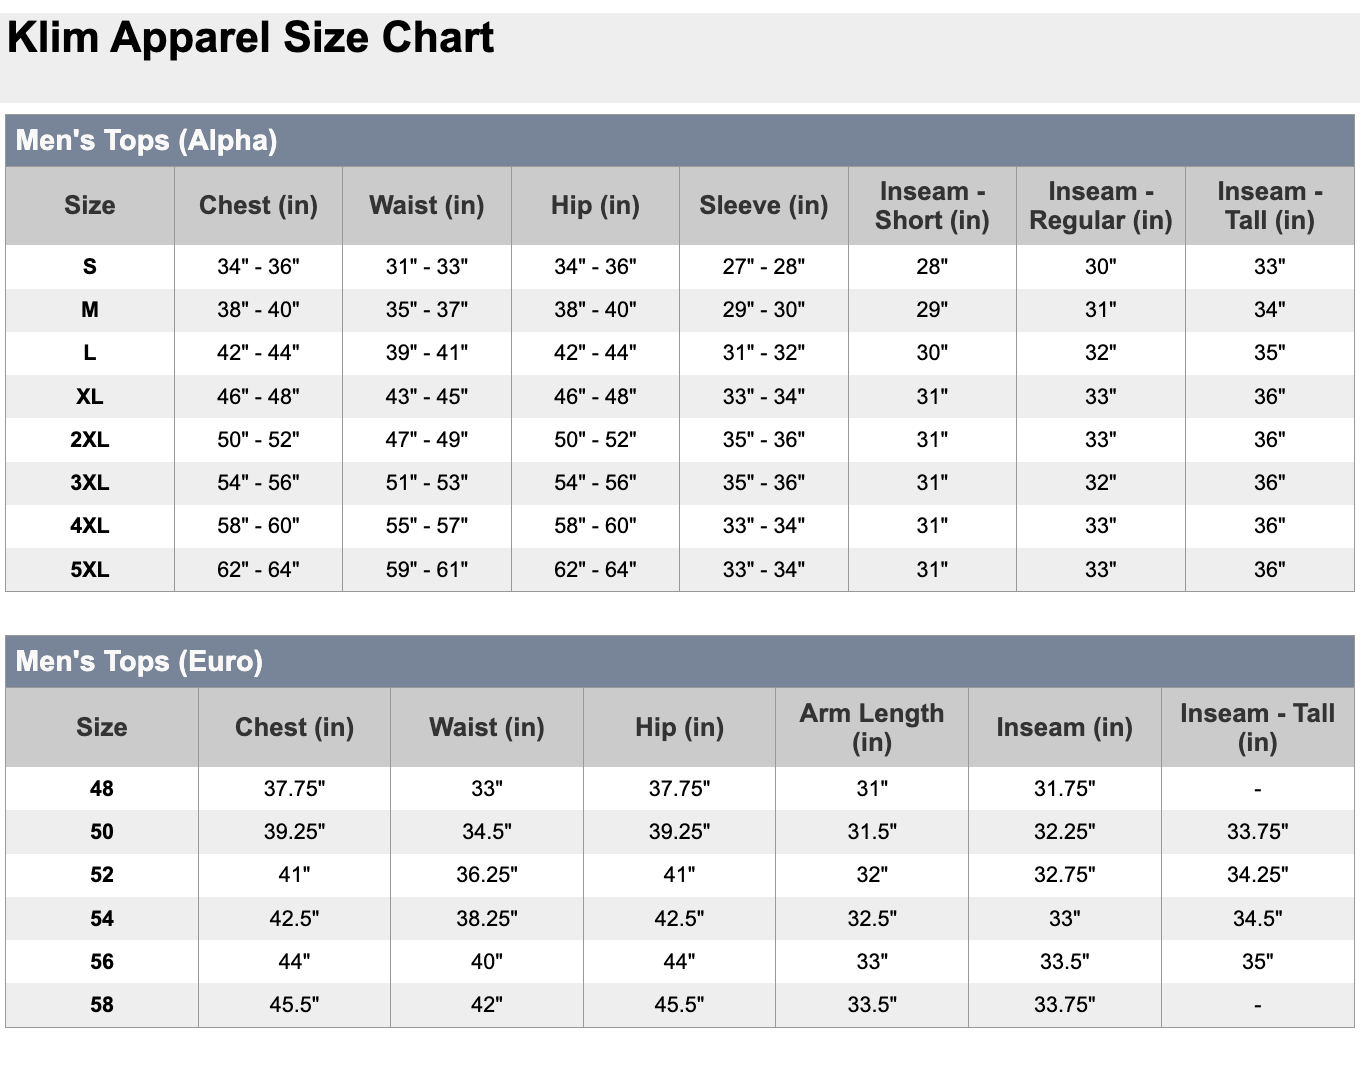Select the 2XL size row label
This screenshot has width=1360, height=1066.
tap(90, 440)
